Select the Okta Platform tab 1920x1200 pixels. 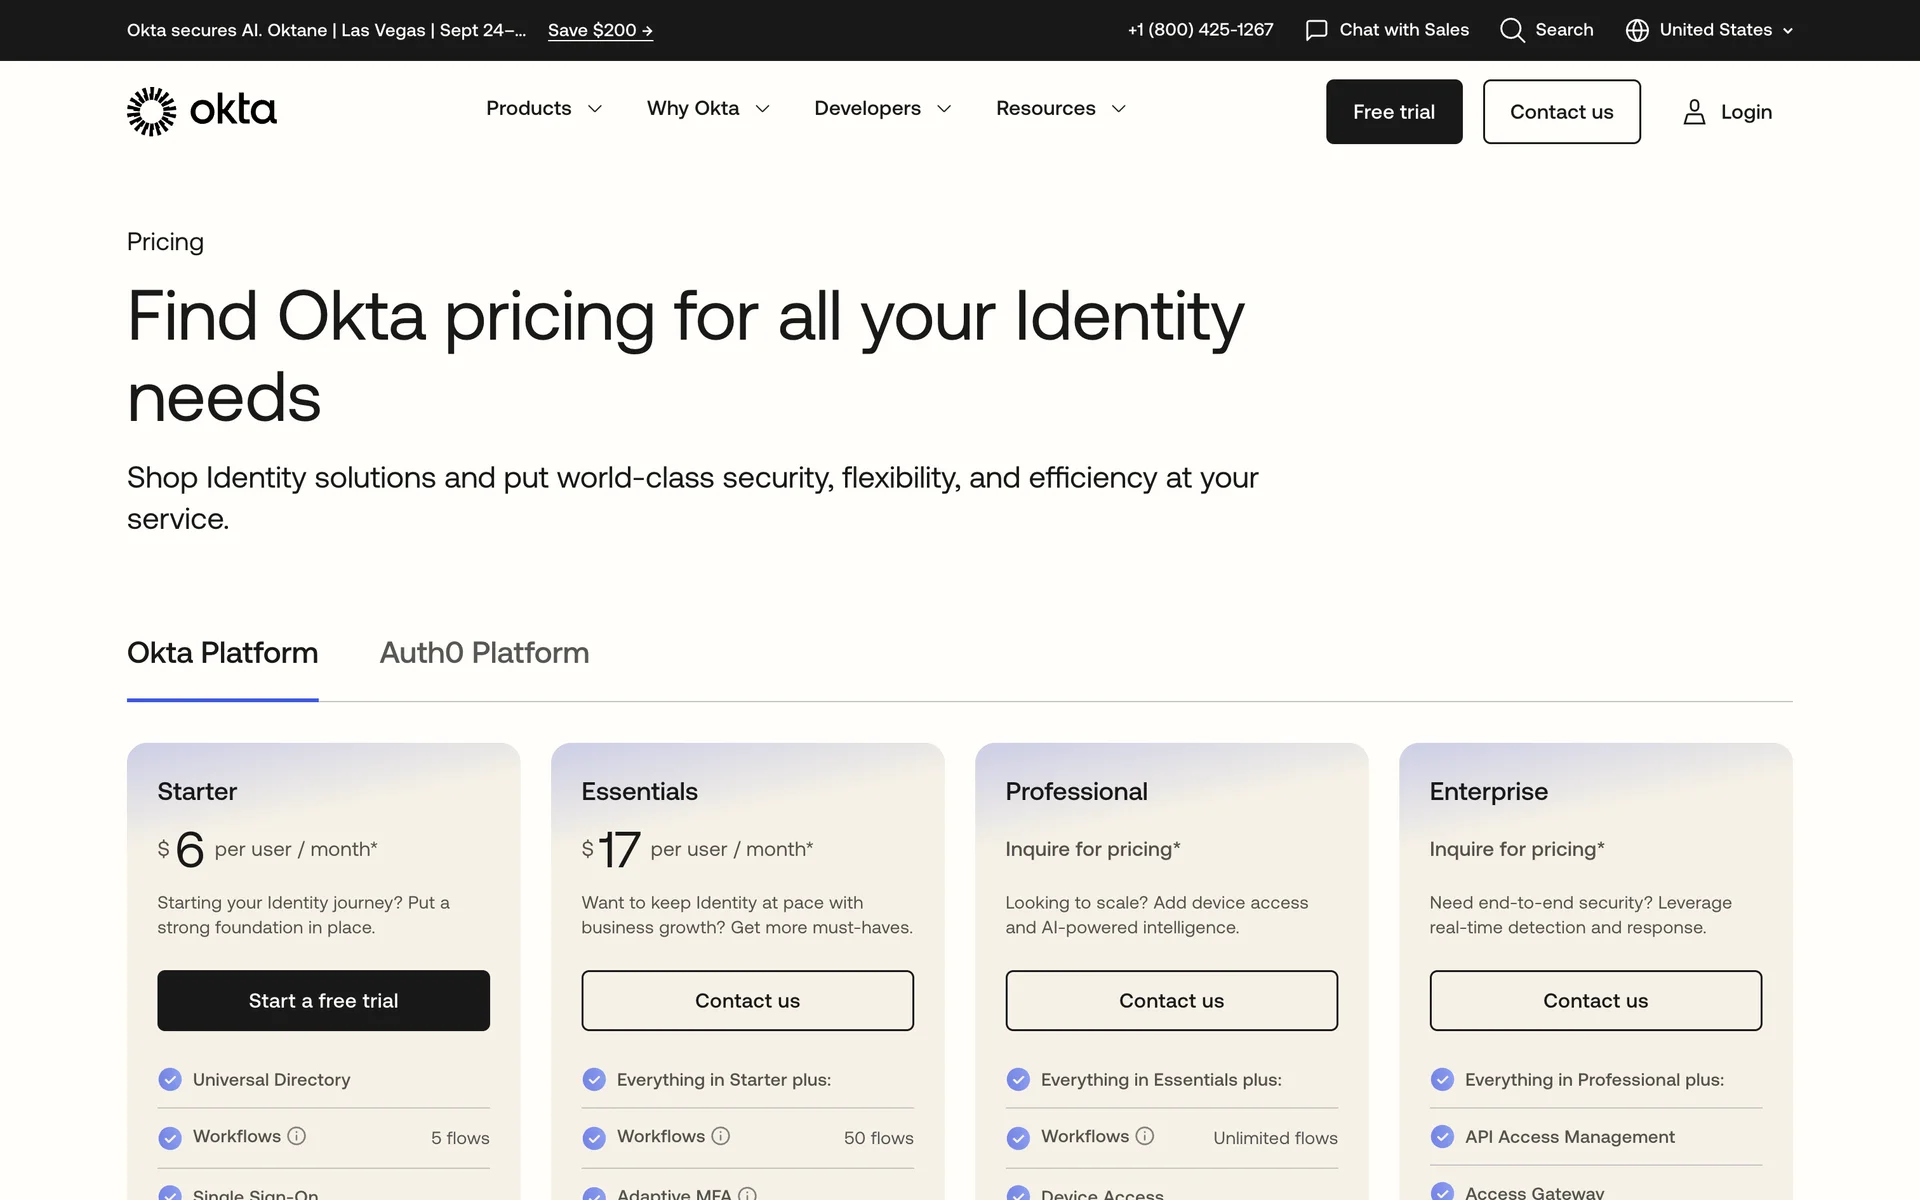point(222,653)
